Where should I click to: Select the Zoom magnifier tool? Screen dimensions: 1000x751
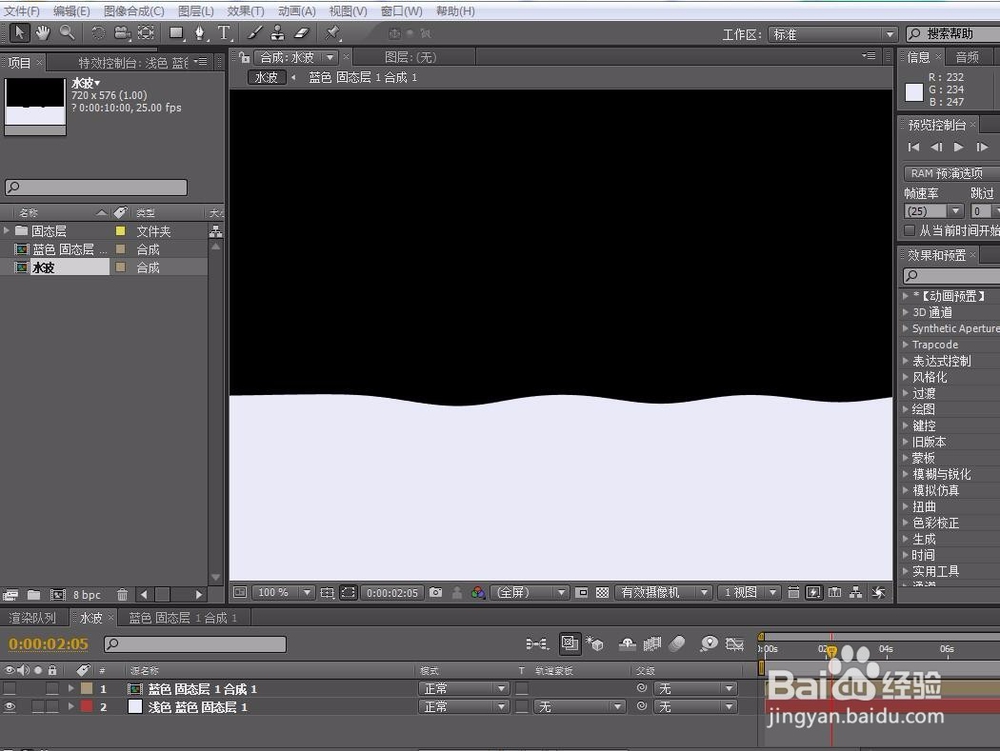[x=66, y=33]
